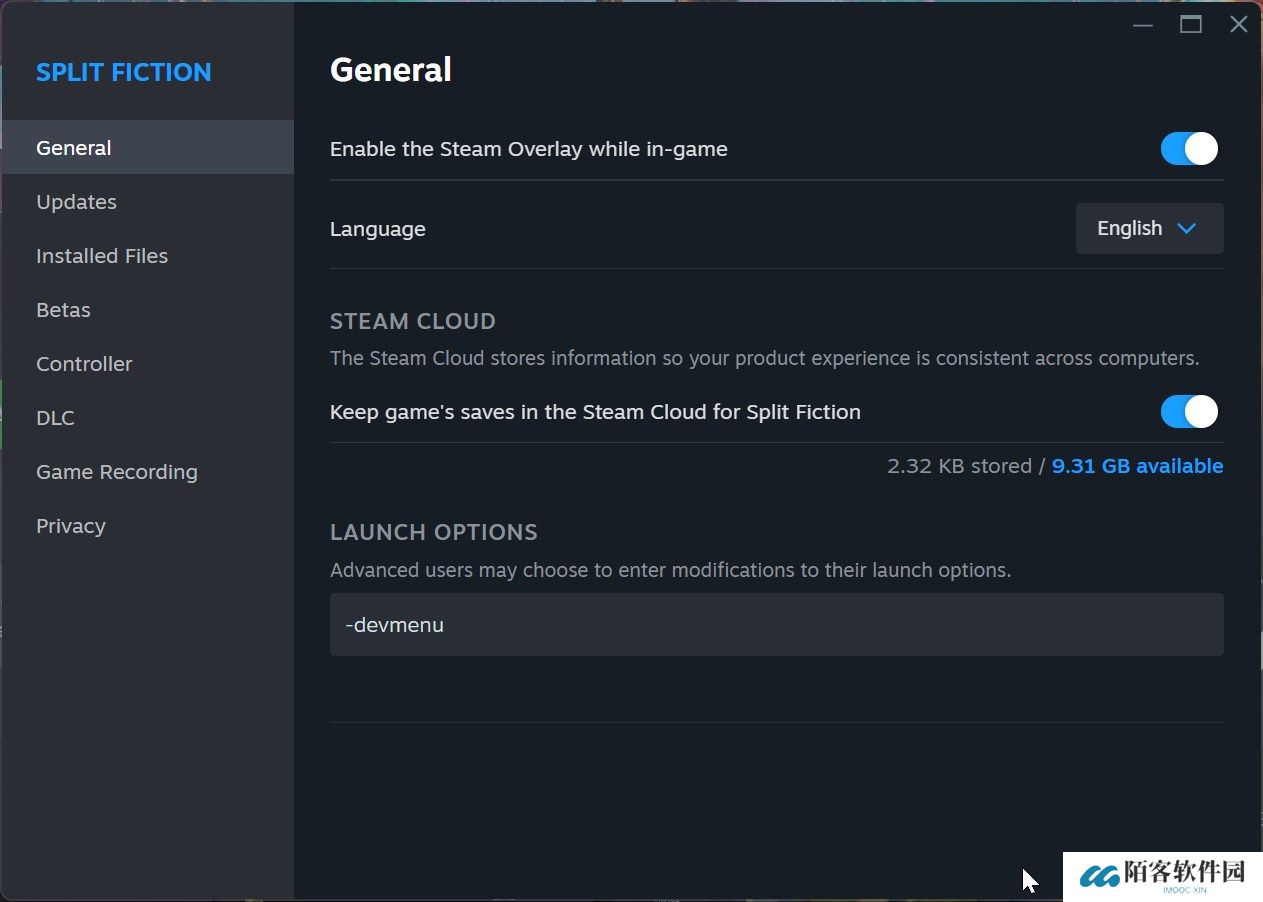Open the Updates section
The height and width of the screenshot is (902, 1263).
(76, 202)
